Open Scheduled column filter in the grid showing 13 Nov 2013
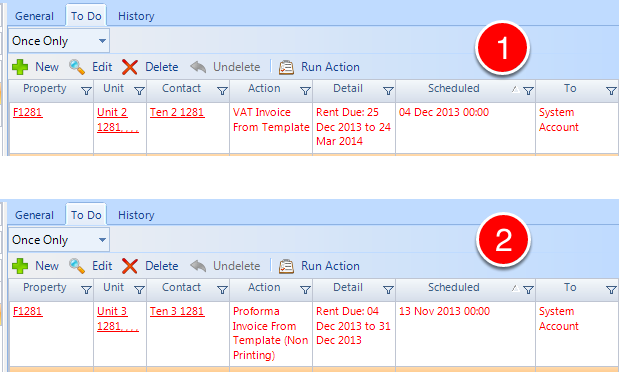The height and width of the screenshot is (378, 619). point(528,290)
